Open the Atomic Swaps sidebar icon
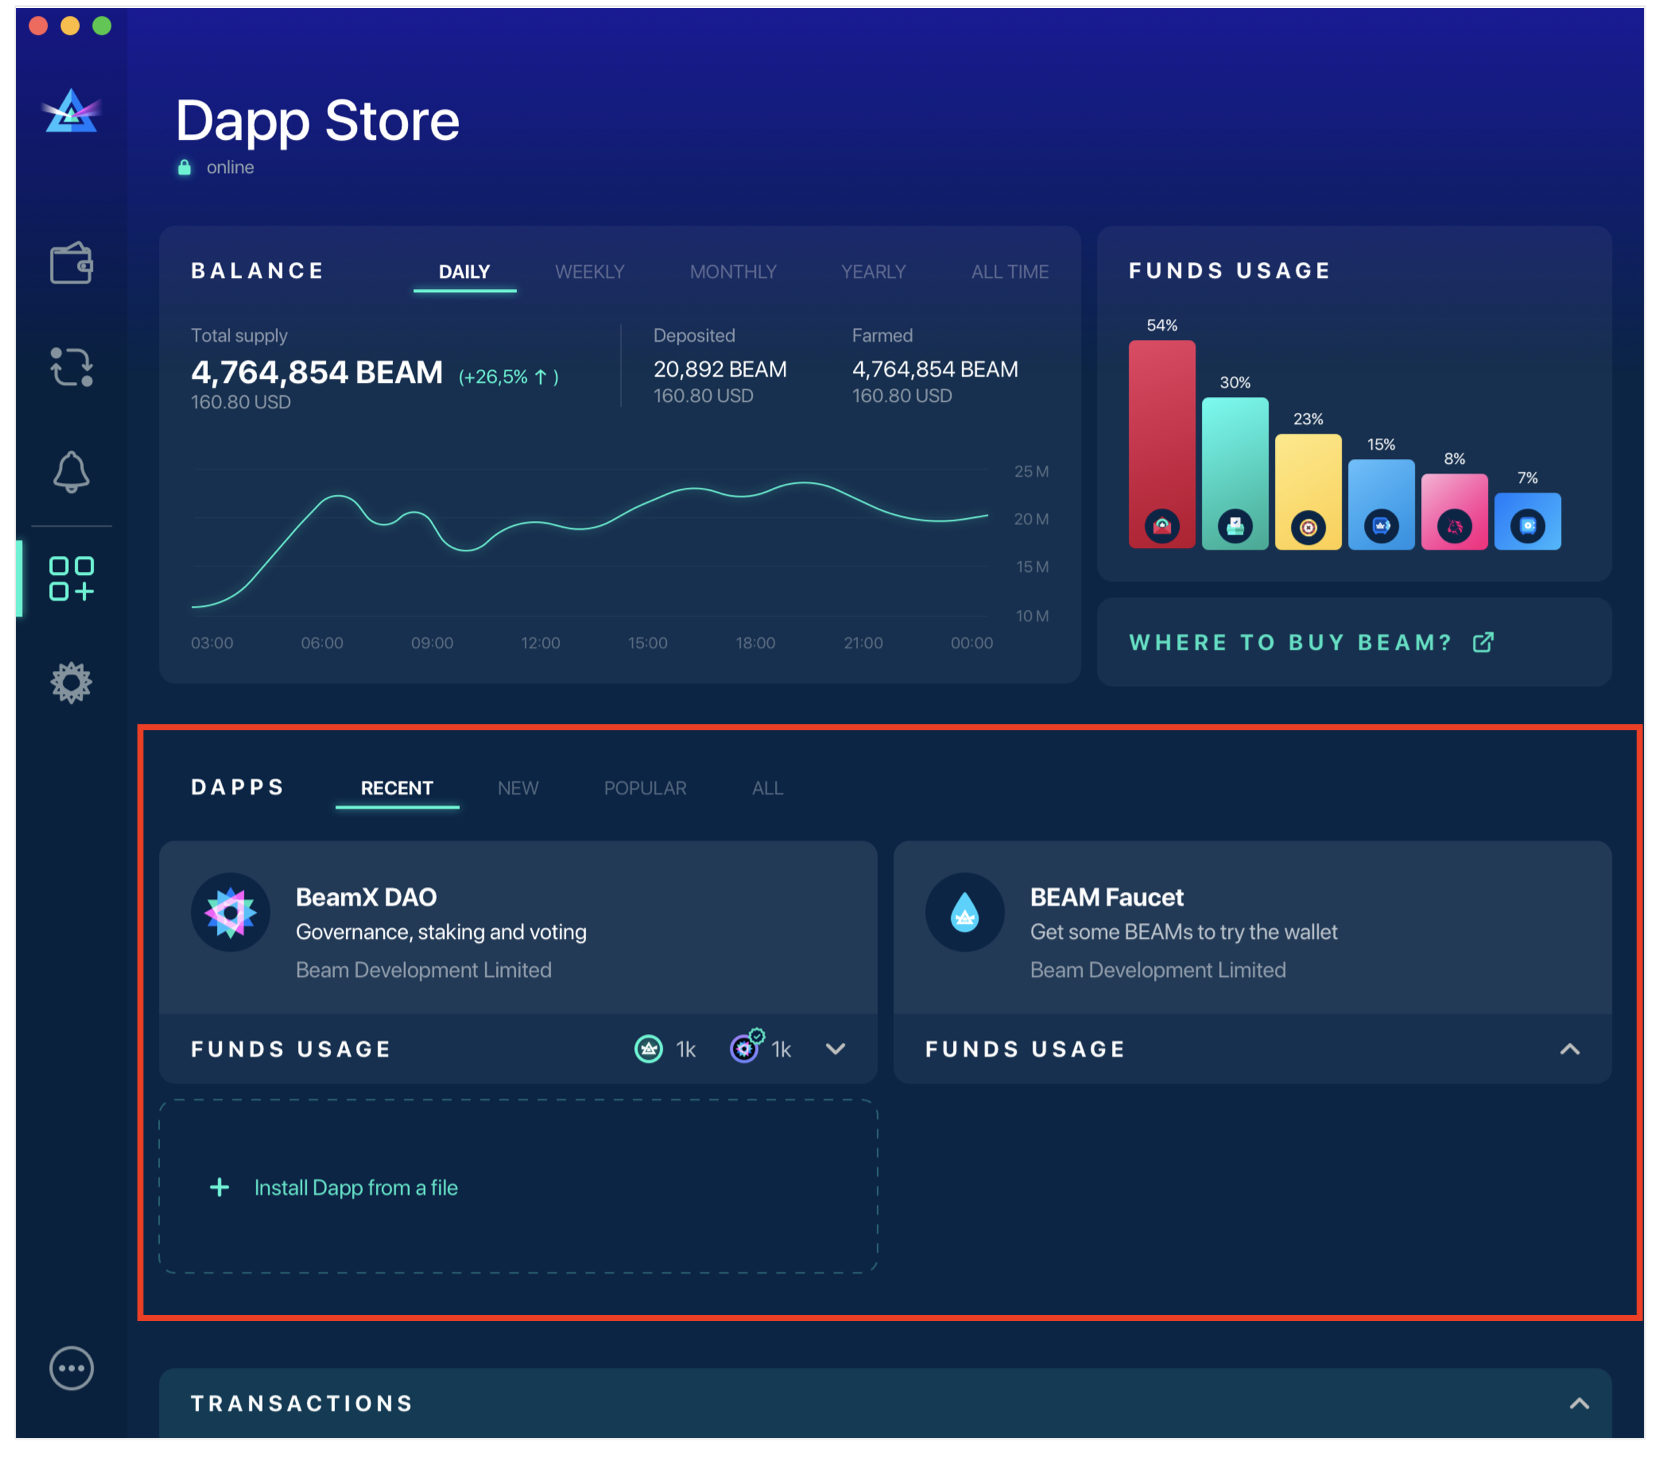Viewport: 1658px width, 1460px height. [x=70, y=369]
